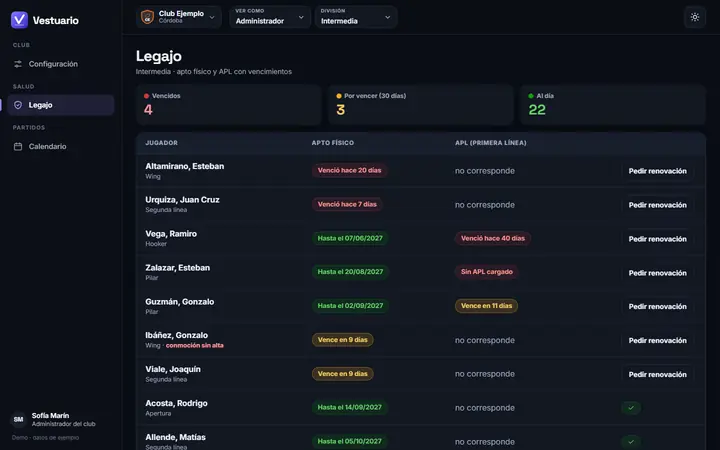Select player name Viale, Joaquín
Viewport: 720px width, 450px height.
[173, 369]
